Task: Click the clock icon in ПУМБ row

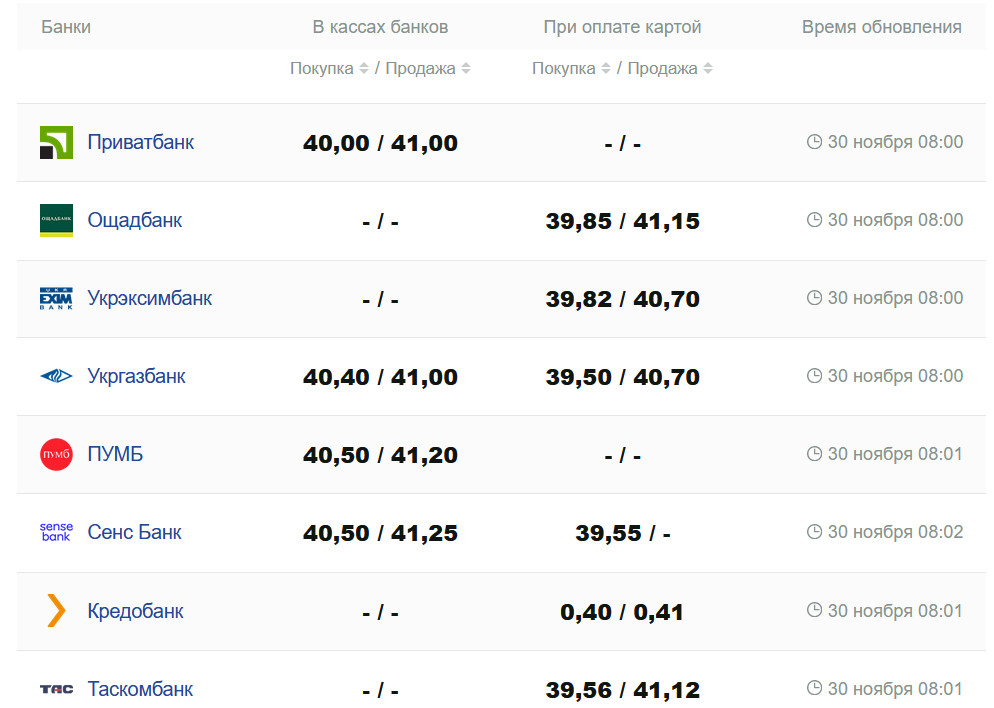Action: pos(814,454)
